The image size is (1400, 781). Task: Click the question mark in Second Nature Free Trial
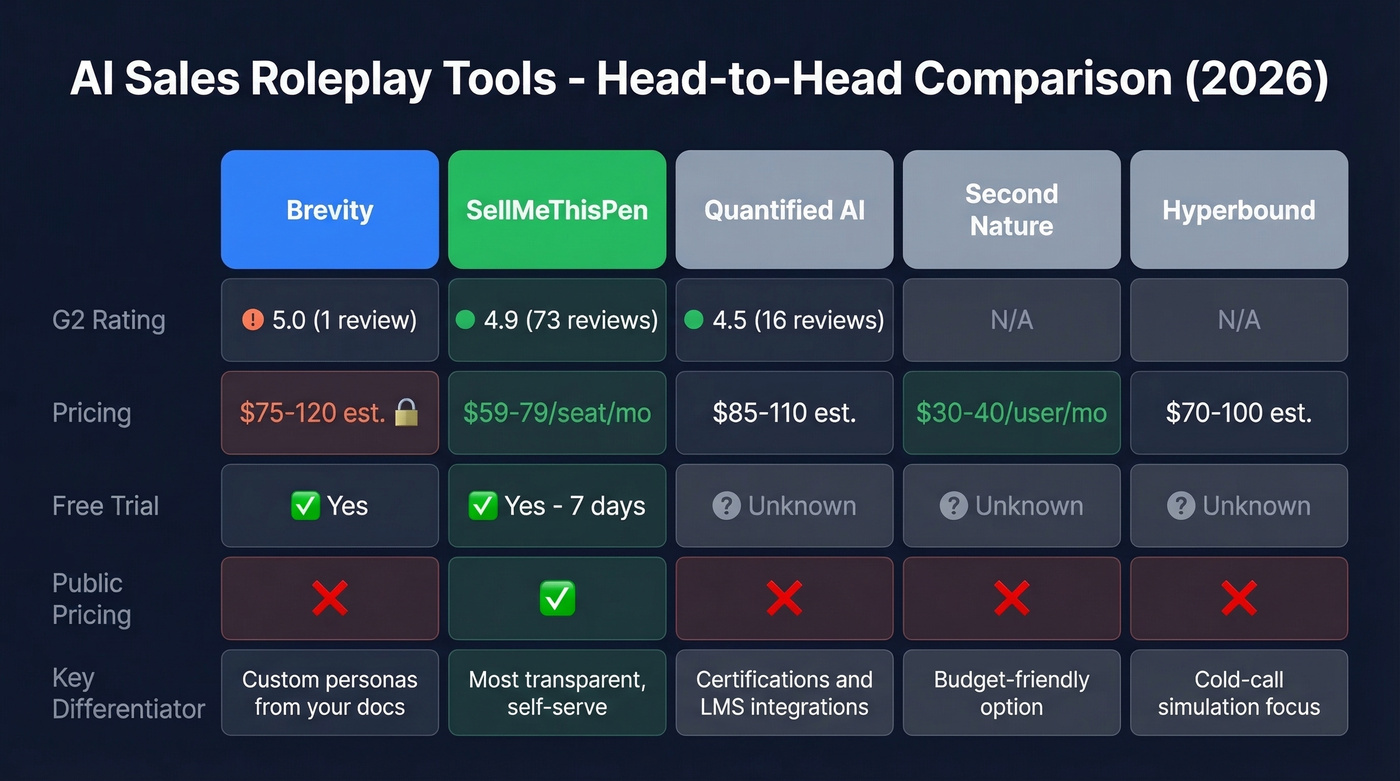(x=954, y=505)
